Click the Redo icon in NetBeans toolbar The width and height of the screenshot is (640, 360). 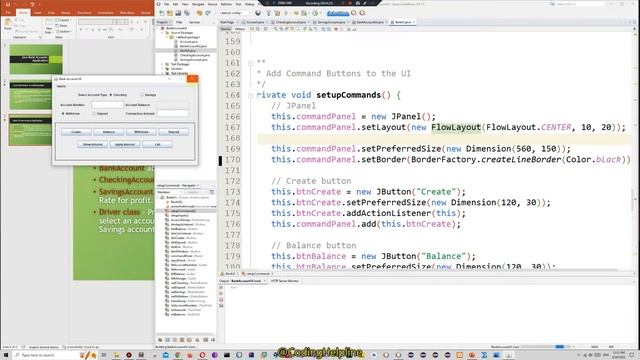pos(208,13)
